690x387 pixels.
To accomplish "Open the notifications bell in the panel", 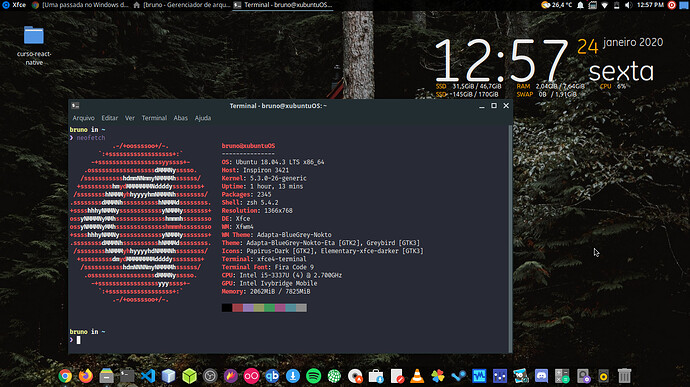I will (580, 5).
